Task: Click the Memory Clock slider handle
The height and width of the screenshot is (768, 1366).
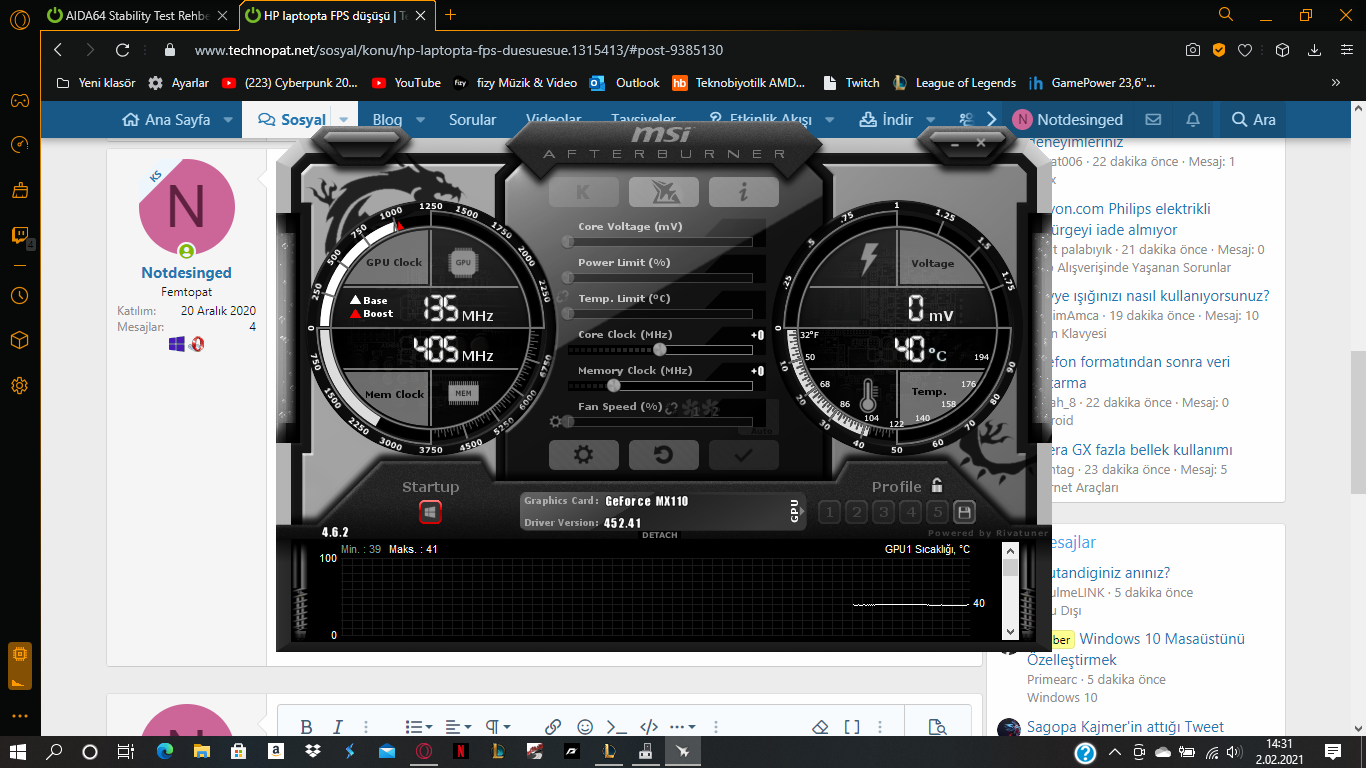Action: tap(614, 385)
